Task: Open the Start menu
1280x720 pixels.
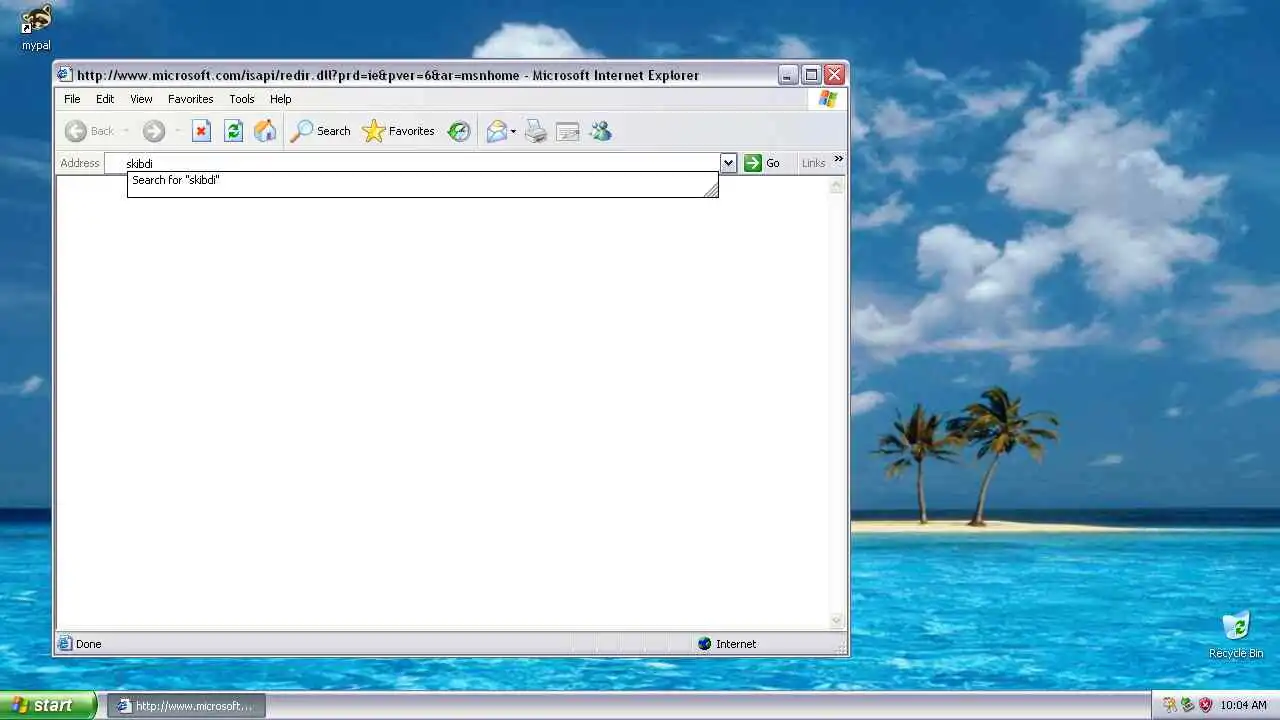Action: pyautogui.click(x=48, y=705)
